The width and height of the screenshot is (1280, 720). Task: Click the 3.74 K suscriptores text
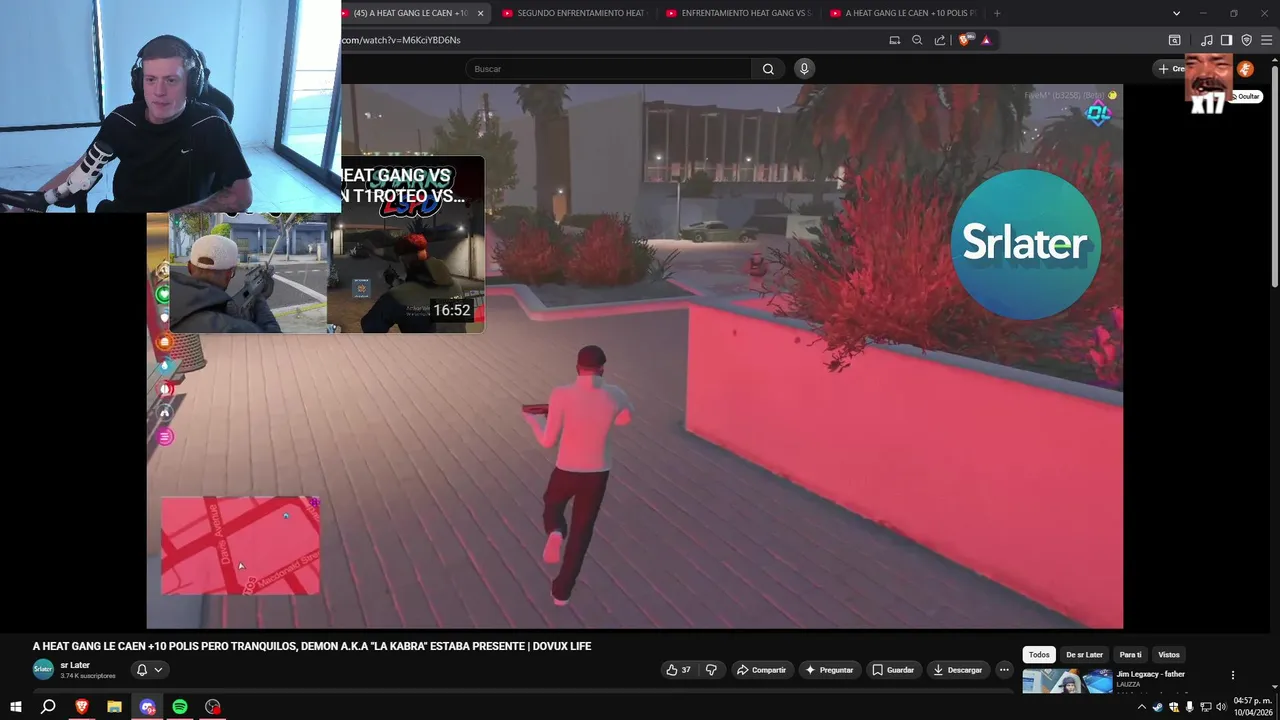pos(88,676)
